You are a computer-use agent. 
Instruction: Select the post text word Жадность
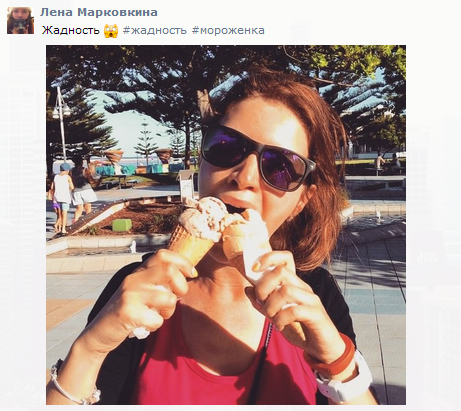71,30
